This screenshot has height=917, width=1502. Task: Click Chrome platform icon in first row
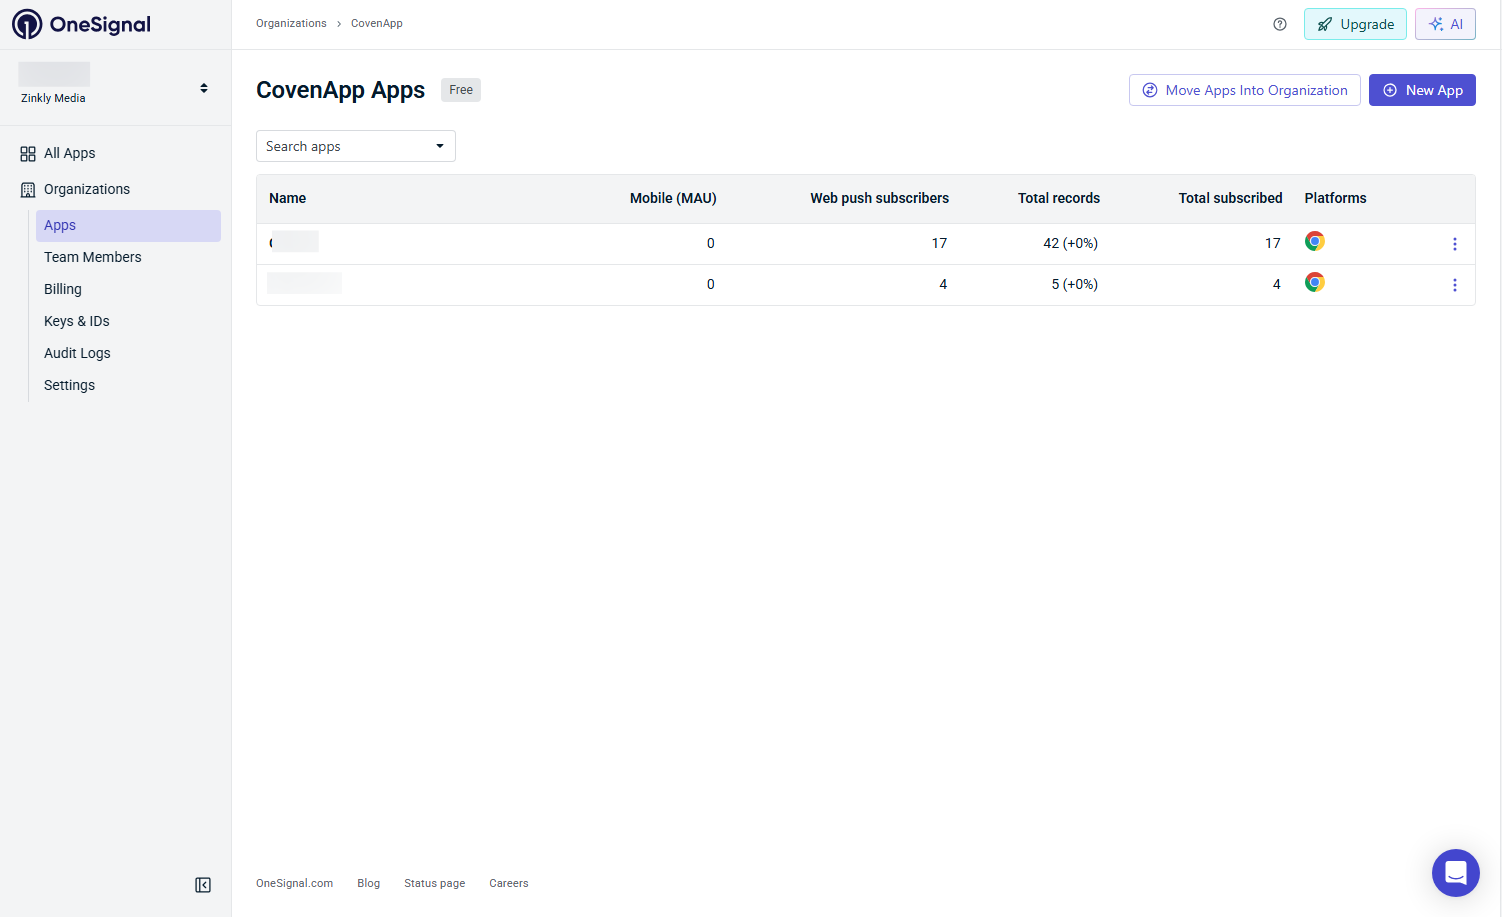point(1315,241)
